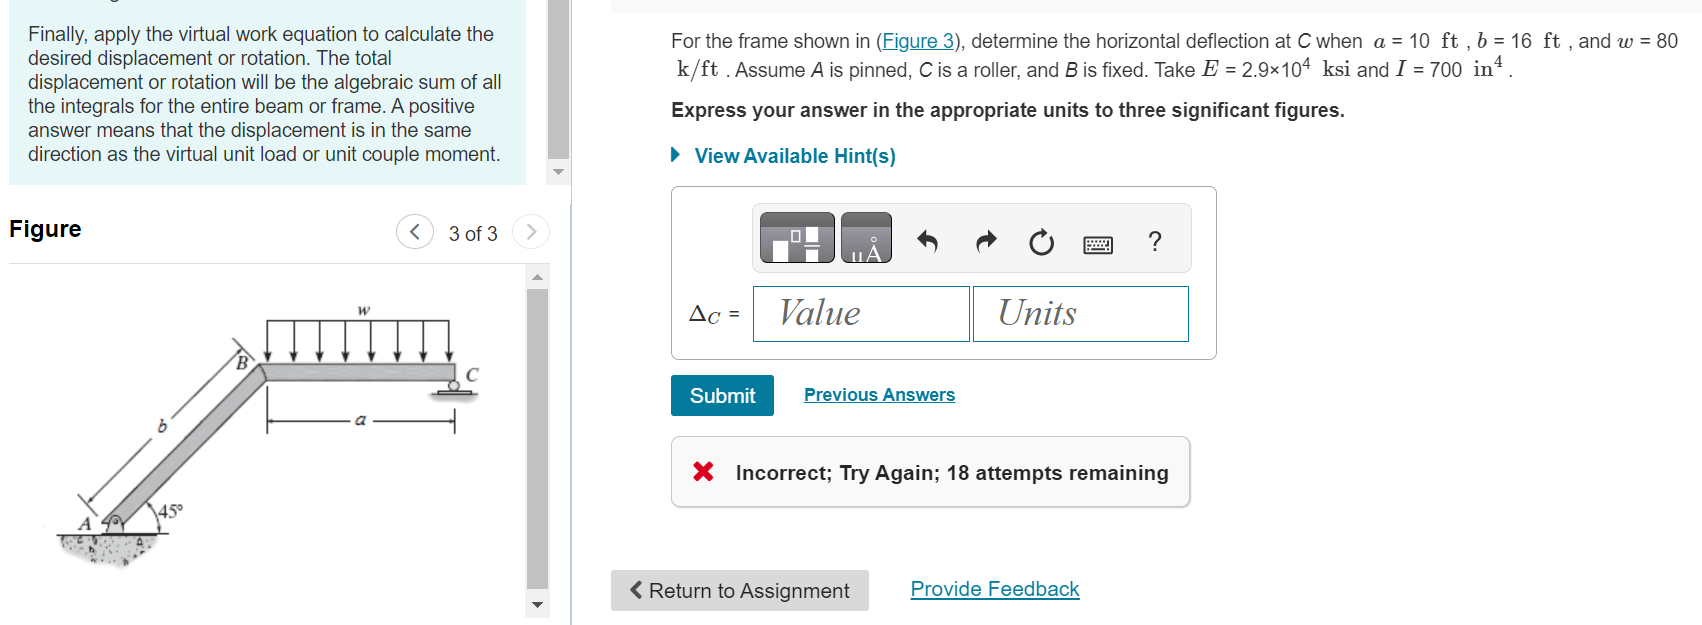Viewport: 1702px width, 625px height.
Task: Open the keyboard shortcuts icon
Action: tap(1097, 243)
